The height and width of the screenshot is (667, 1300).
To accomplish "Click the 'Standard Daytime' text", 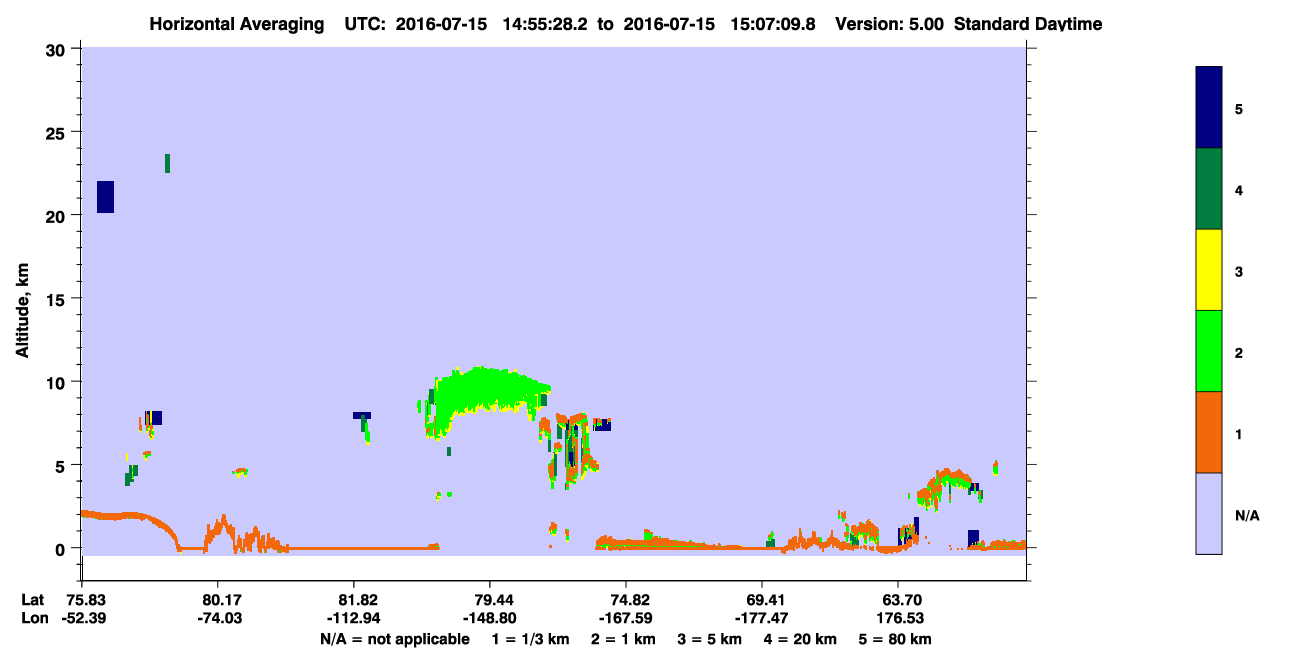I will [1028, 23].
